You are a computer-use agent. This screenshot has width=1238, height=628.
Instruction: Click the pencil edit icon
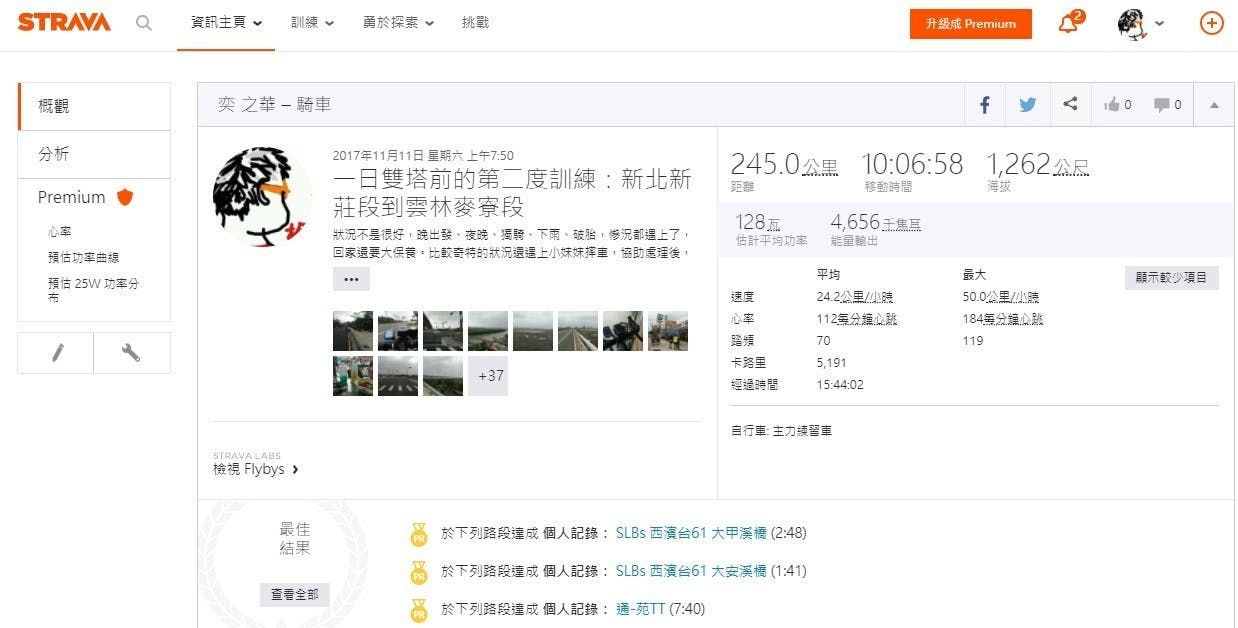click(x=56, y=353)
